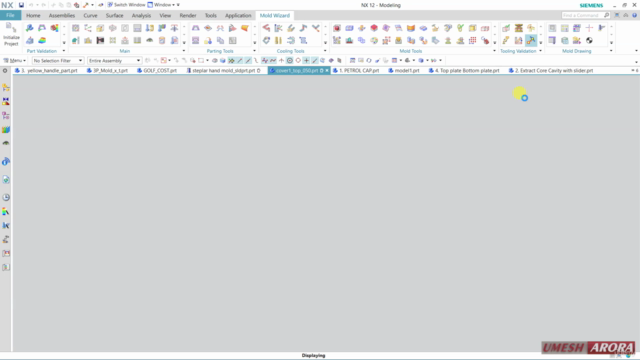The image size is (640, 360).
Task: Click the rainbow gradient icon in Part Validation
Action: point(42,40)
